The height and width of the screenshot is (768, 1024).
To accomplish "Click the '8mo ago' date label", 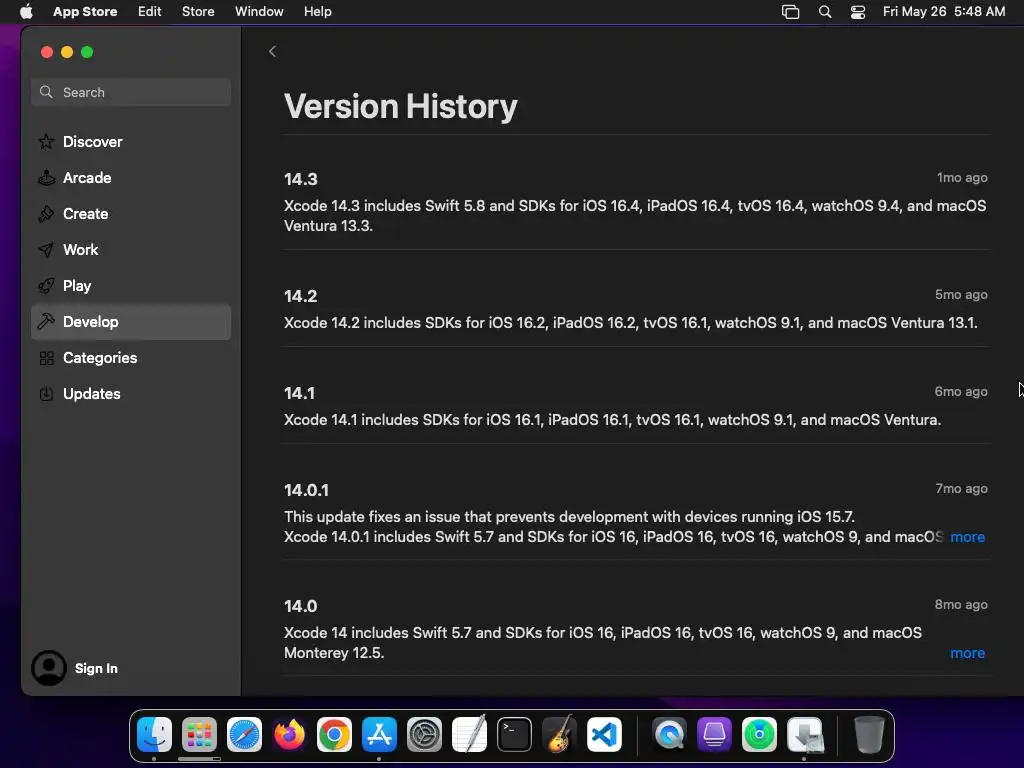I will [961, 605].
